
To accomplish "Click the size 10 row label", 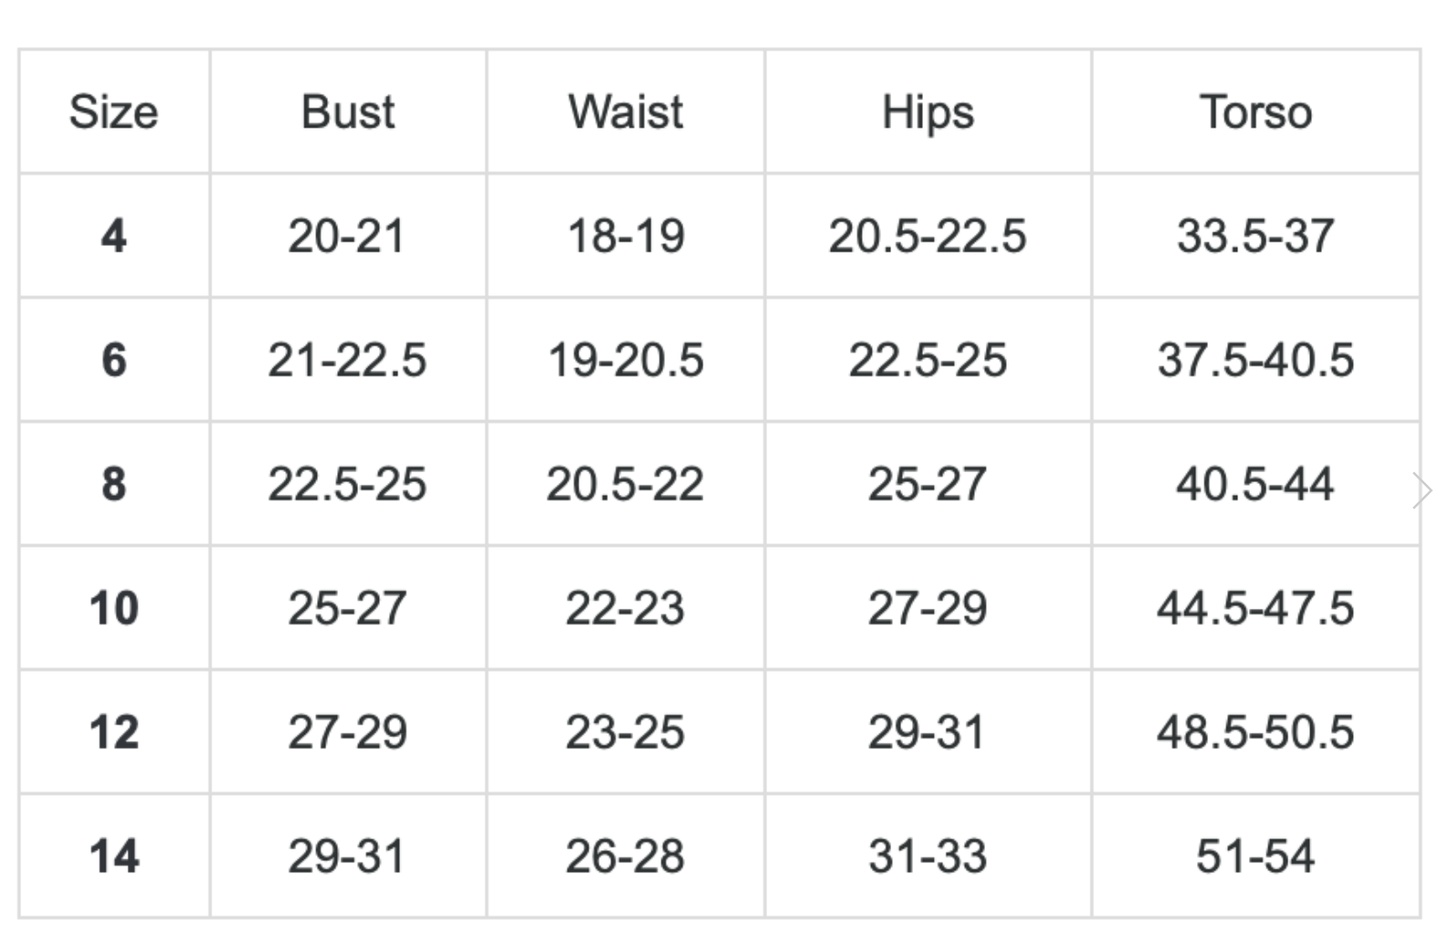I will [114, 608].
